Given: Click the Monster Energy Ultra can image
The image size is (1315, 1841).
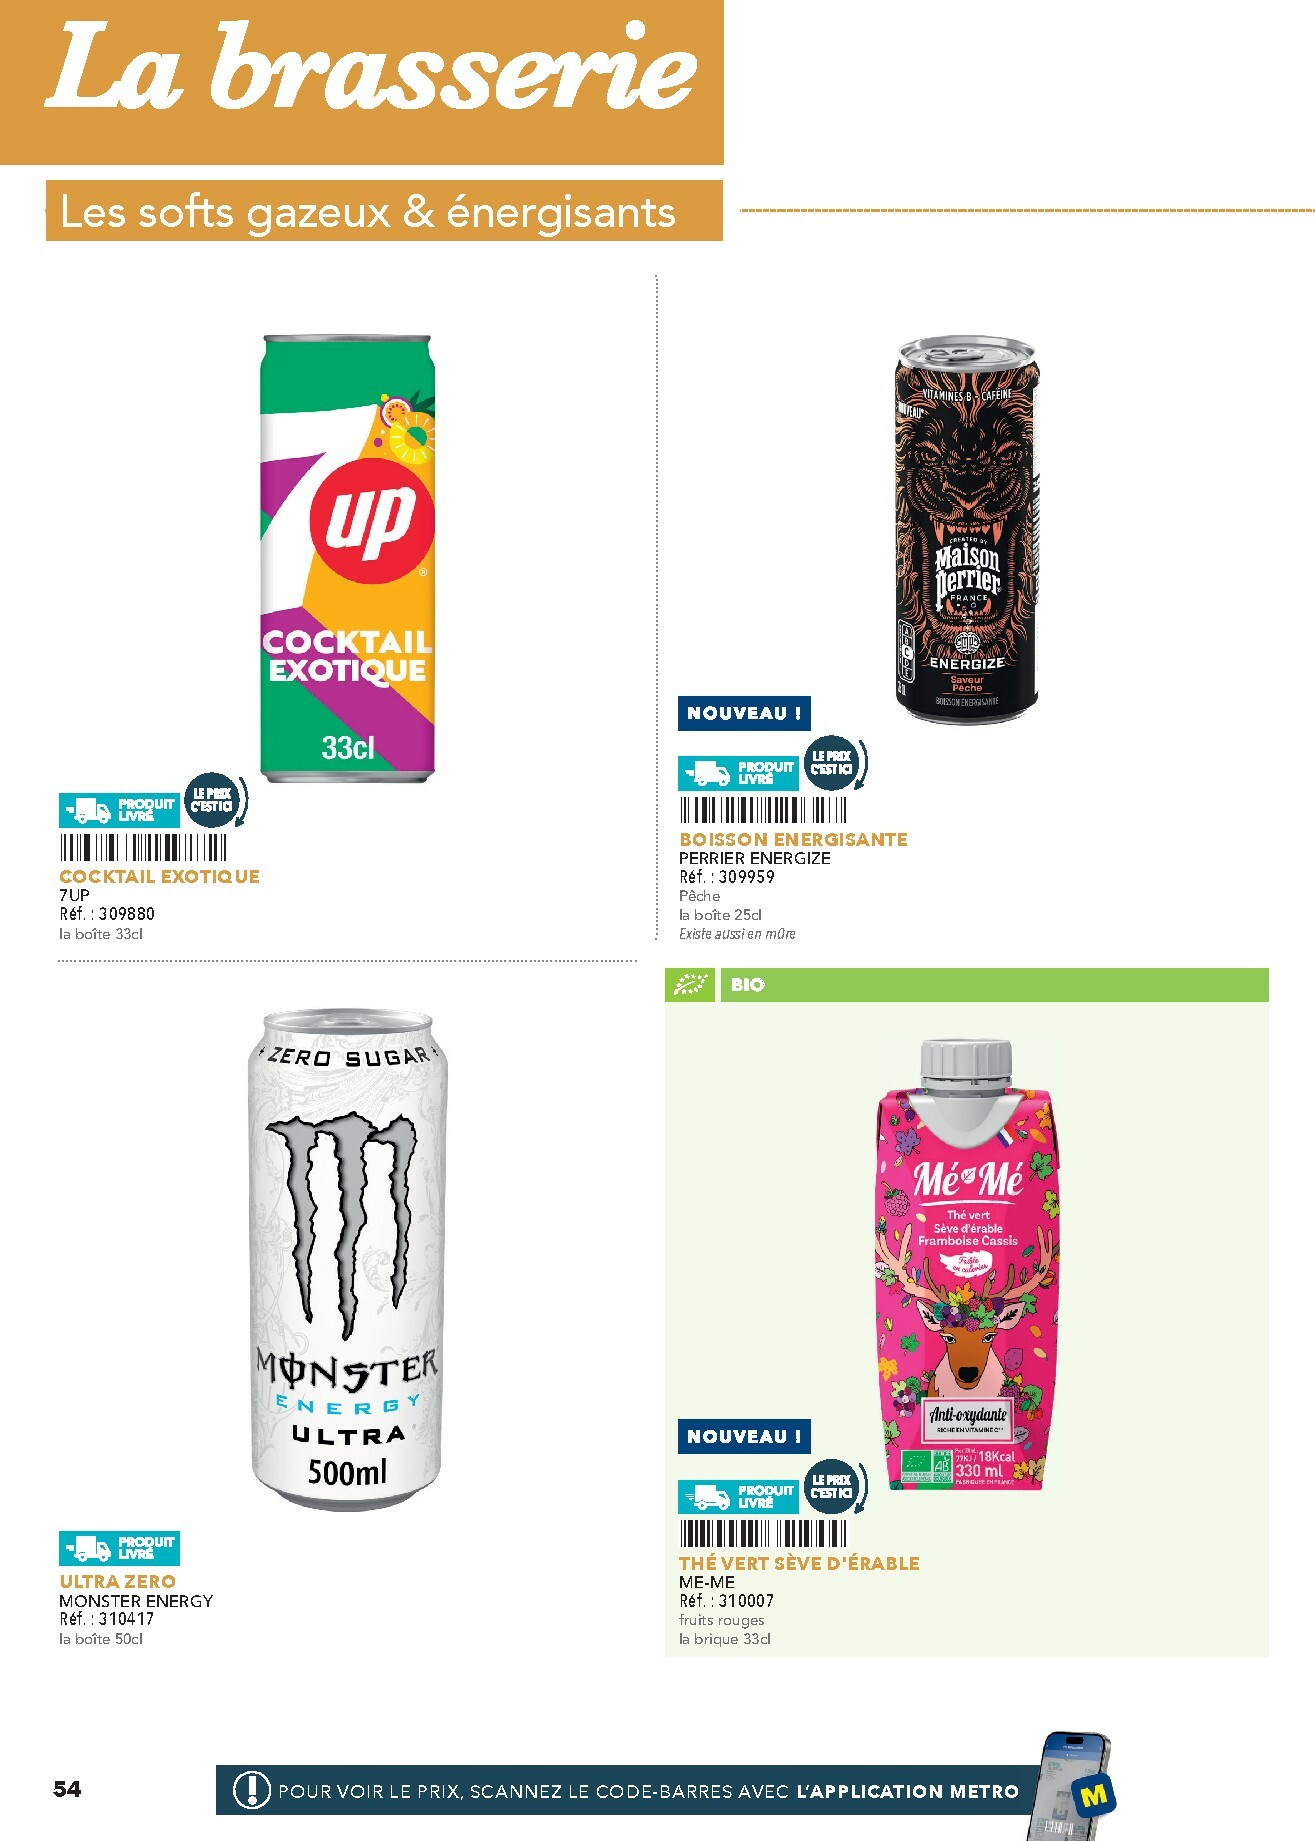Looking at the screenshot, I should 347,1260.
